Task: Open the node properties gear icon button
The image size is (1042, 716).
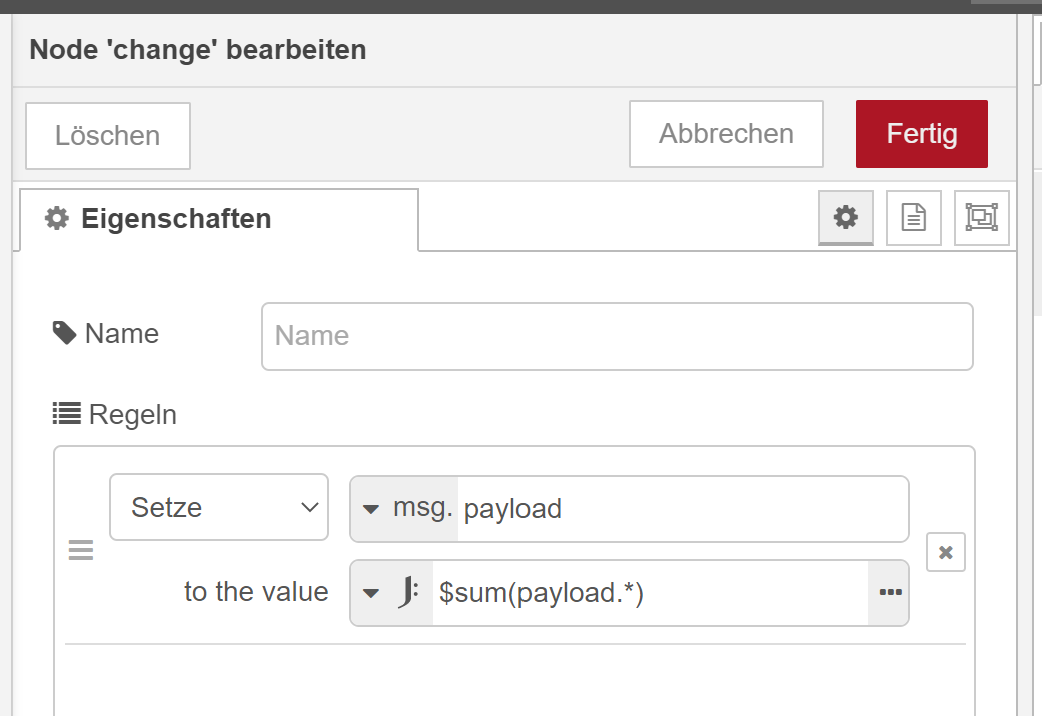Action: 846,217
